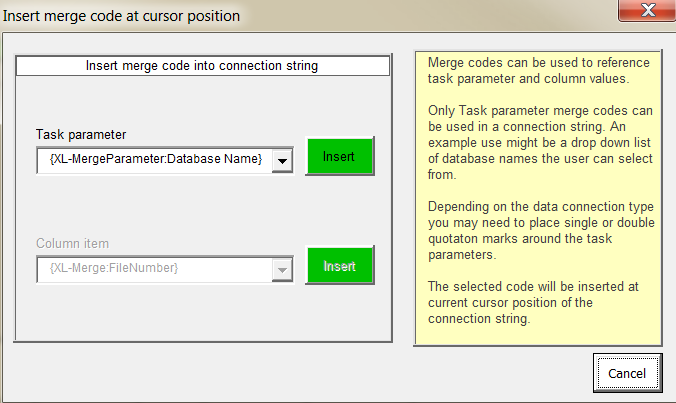Expand the Column item dropdown arrow
The image size is (676, 403).
click(282, 270)
